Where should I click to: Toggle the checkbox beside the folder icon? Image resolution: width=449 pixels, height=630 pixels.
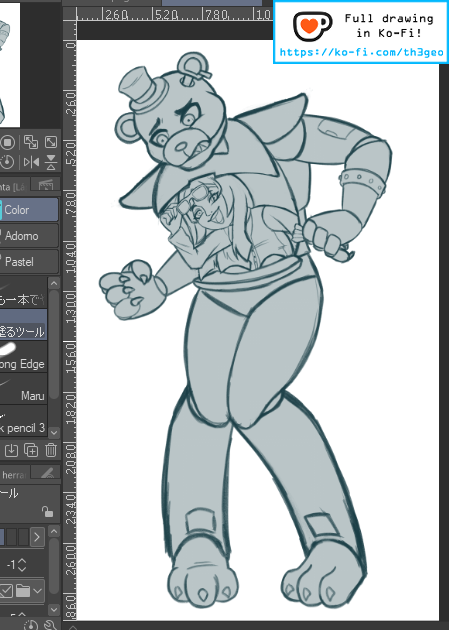(6, 591)
